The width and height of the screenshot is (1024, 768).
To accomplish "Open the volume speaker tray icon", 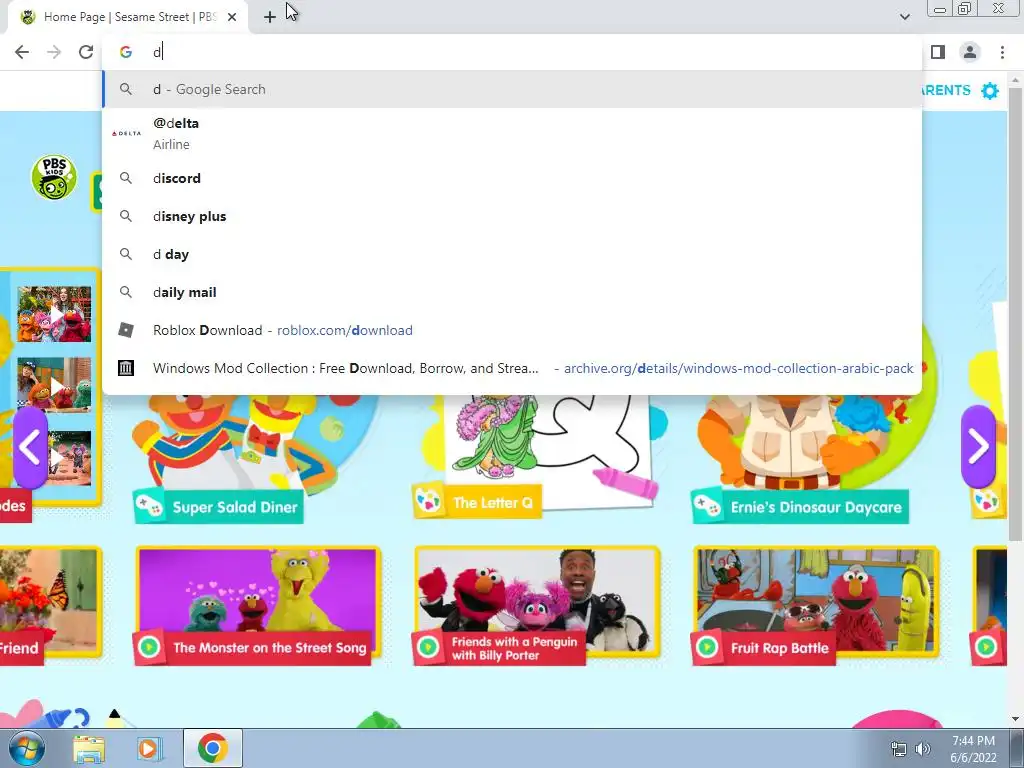I will point(923,749).
